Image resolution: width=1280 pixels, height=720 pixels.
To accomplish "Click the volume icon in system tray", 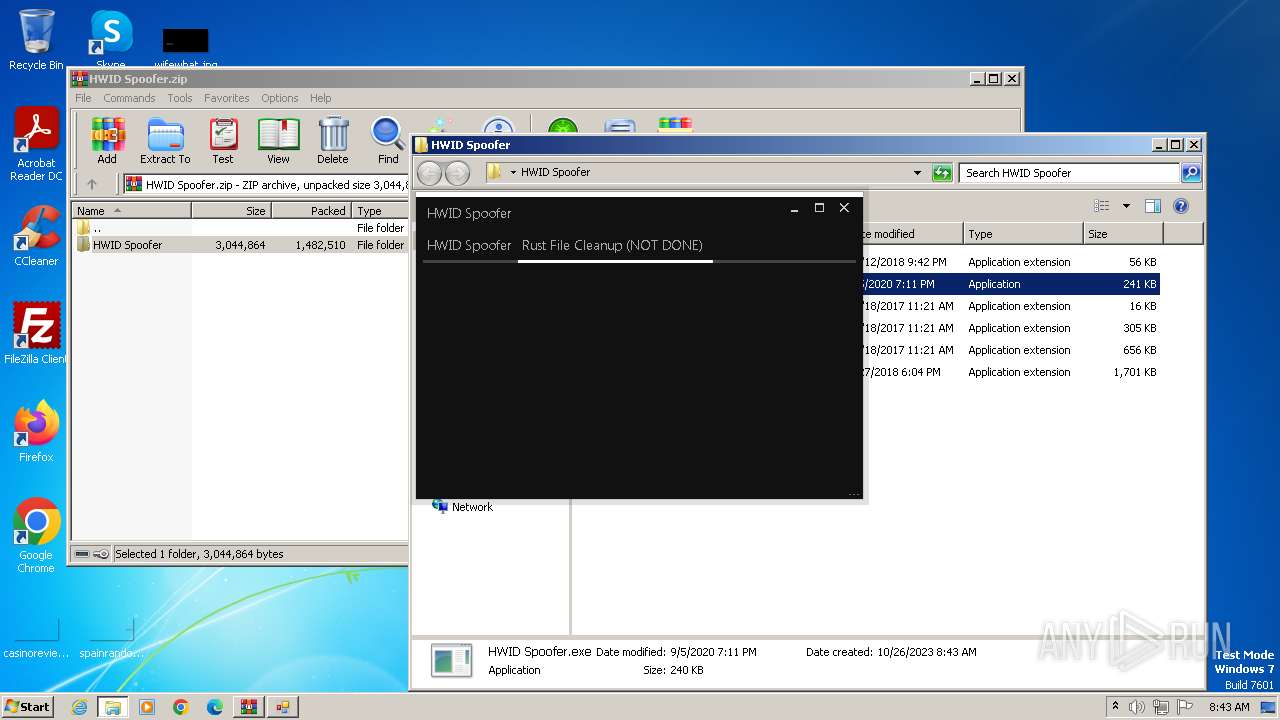I will pyautogui.click(x=1137, y=707).
